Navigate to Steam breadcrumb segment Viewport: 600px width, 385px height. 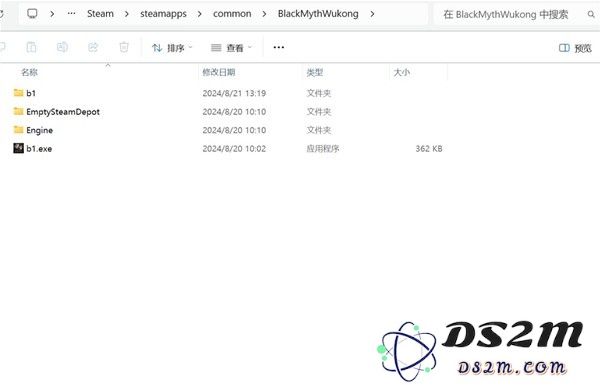click(x=100, y=14)
